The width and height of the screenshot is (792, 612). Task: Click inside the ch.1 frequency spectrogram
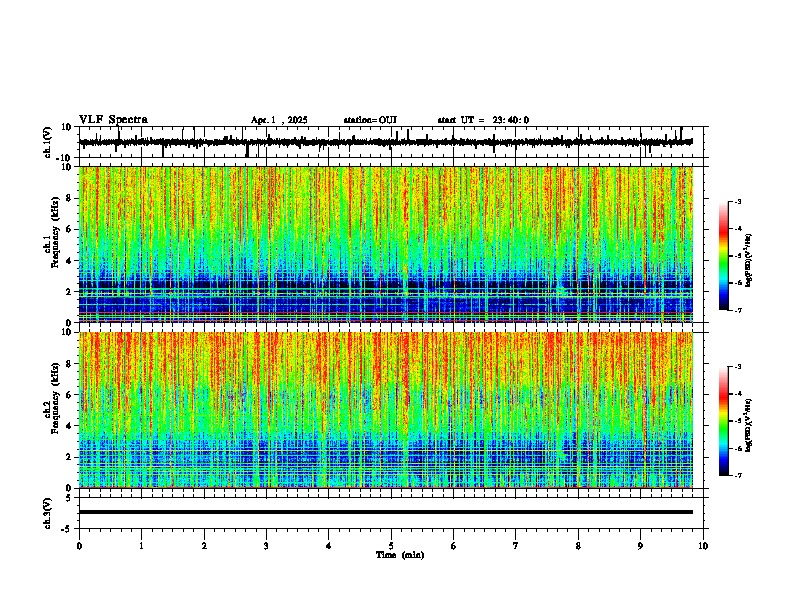pyautogui.click(x=386, y=244)
